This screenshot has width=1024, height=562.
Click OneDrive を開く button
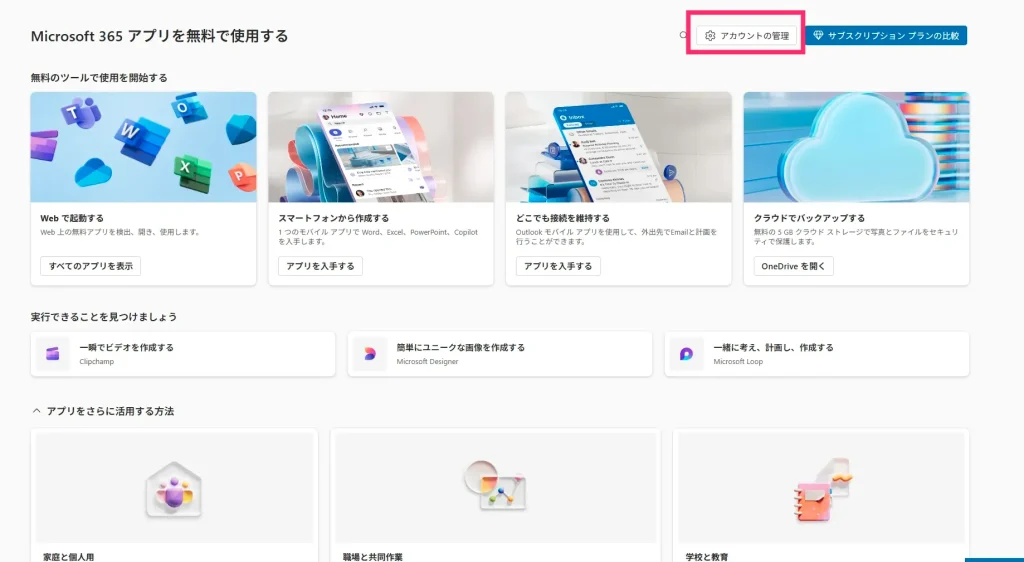point(793,266)
